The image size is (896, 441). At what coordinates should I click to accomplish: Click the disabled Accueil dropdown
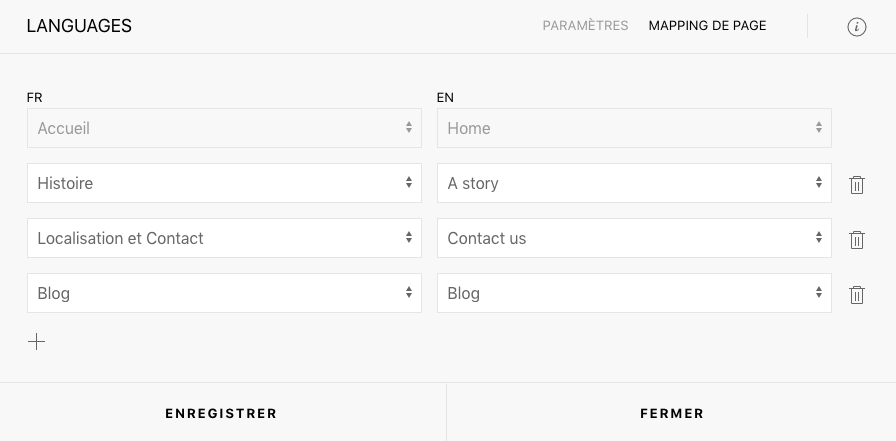tap(224, 128)
